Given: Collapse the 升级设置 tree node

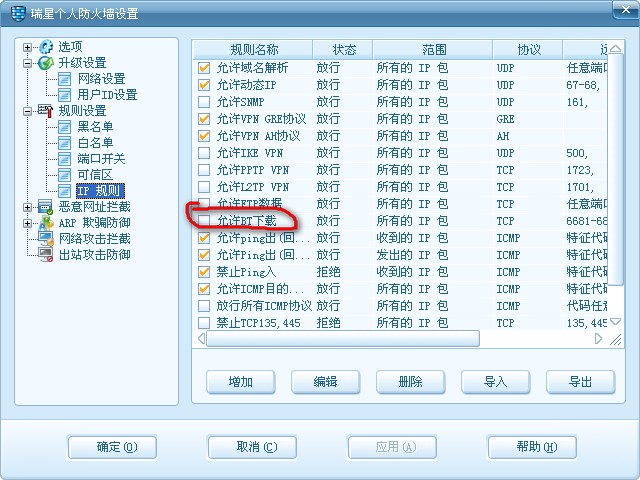Looking at the screenshot, I should click(x=27, y=63).
